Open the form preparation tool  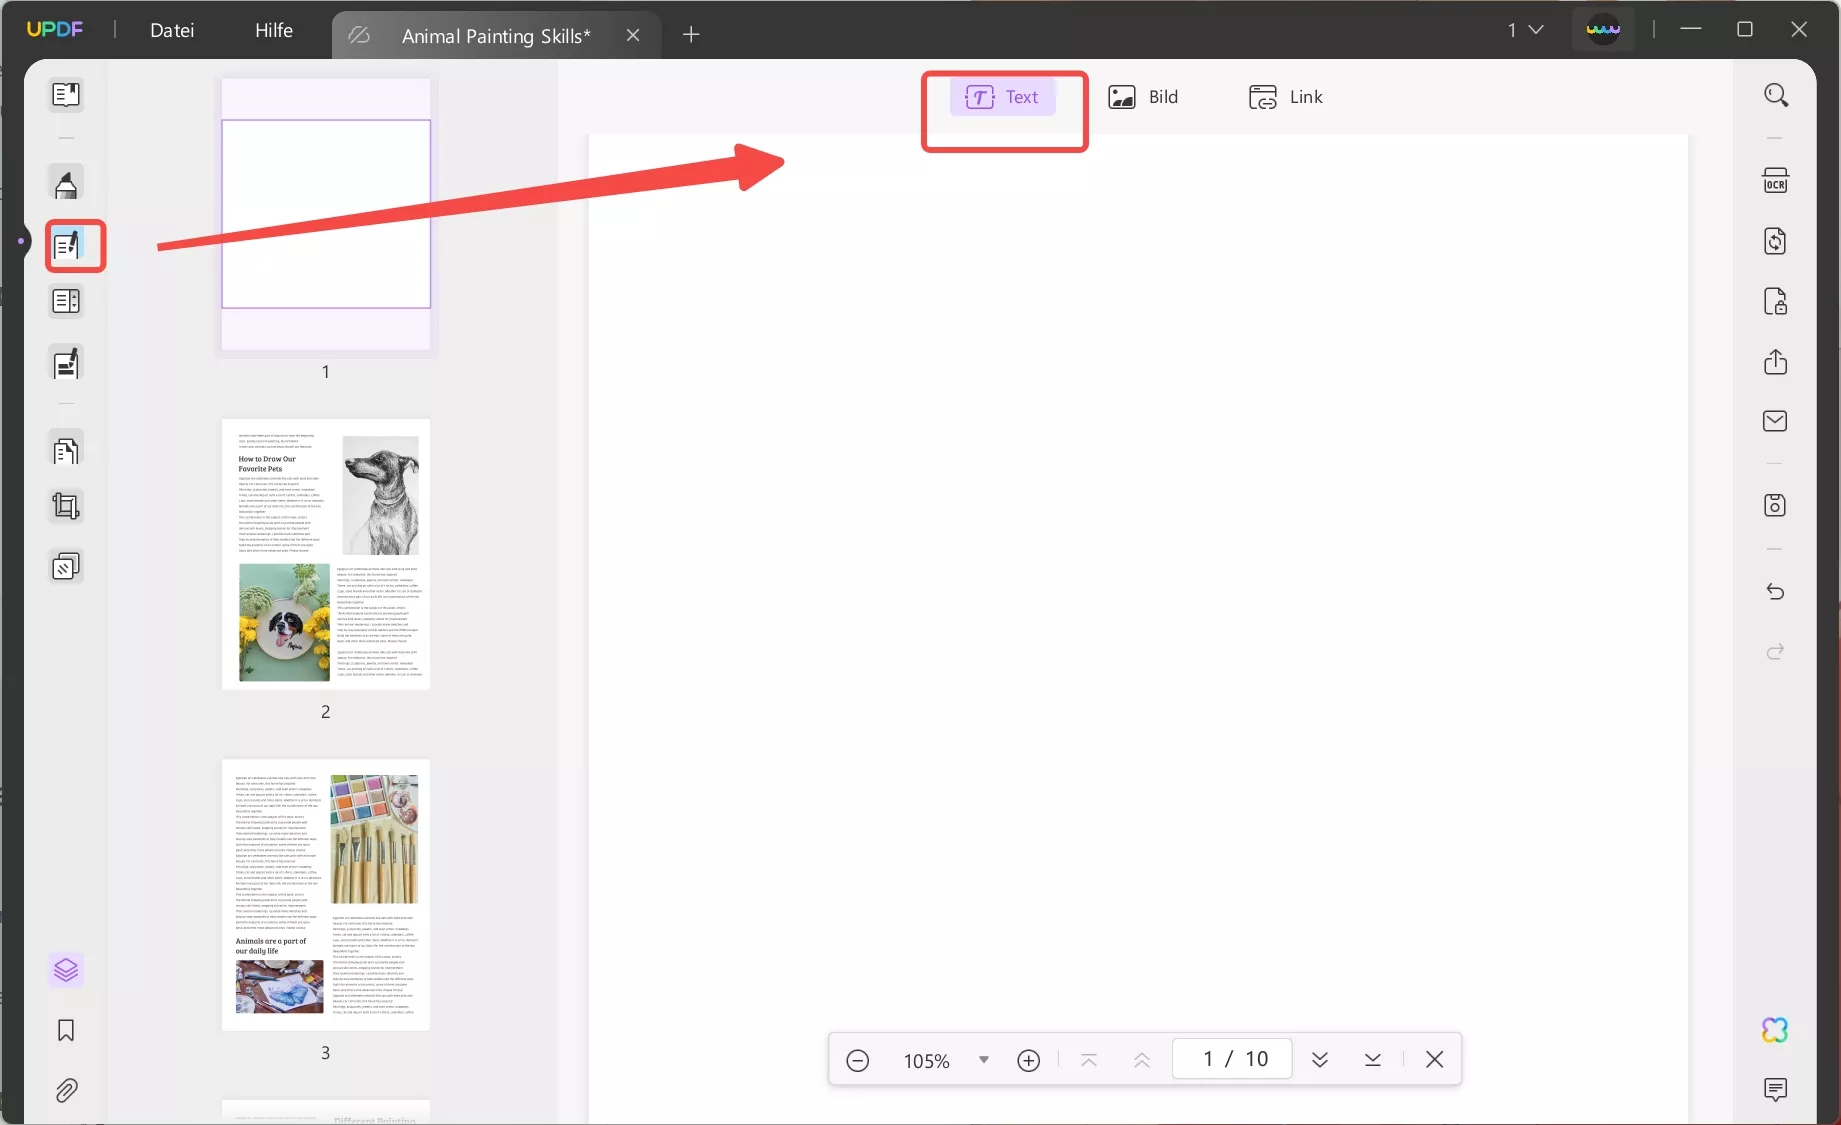click(66, 301)
